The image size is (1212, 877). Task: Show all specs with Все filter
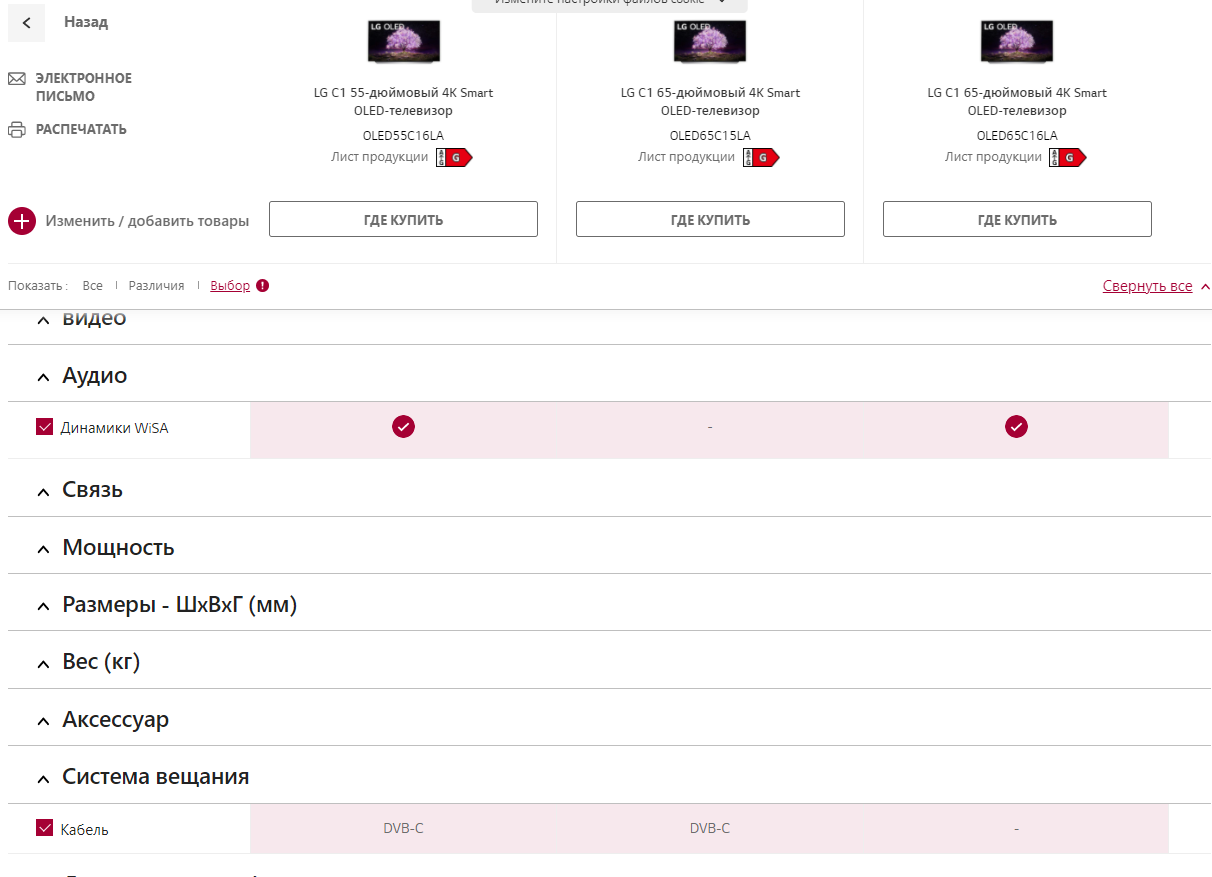[x=92, y=285]
